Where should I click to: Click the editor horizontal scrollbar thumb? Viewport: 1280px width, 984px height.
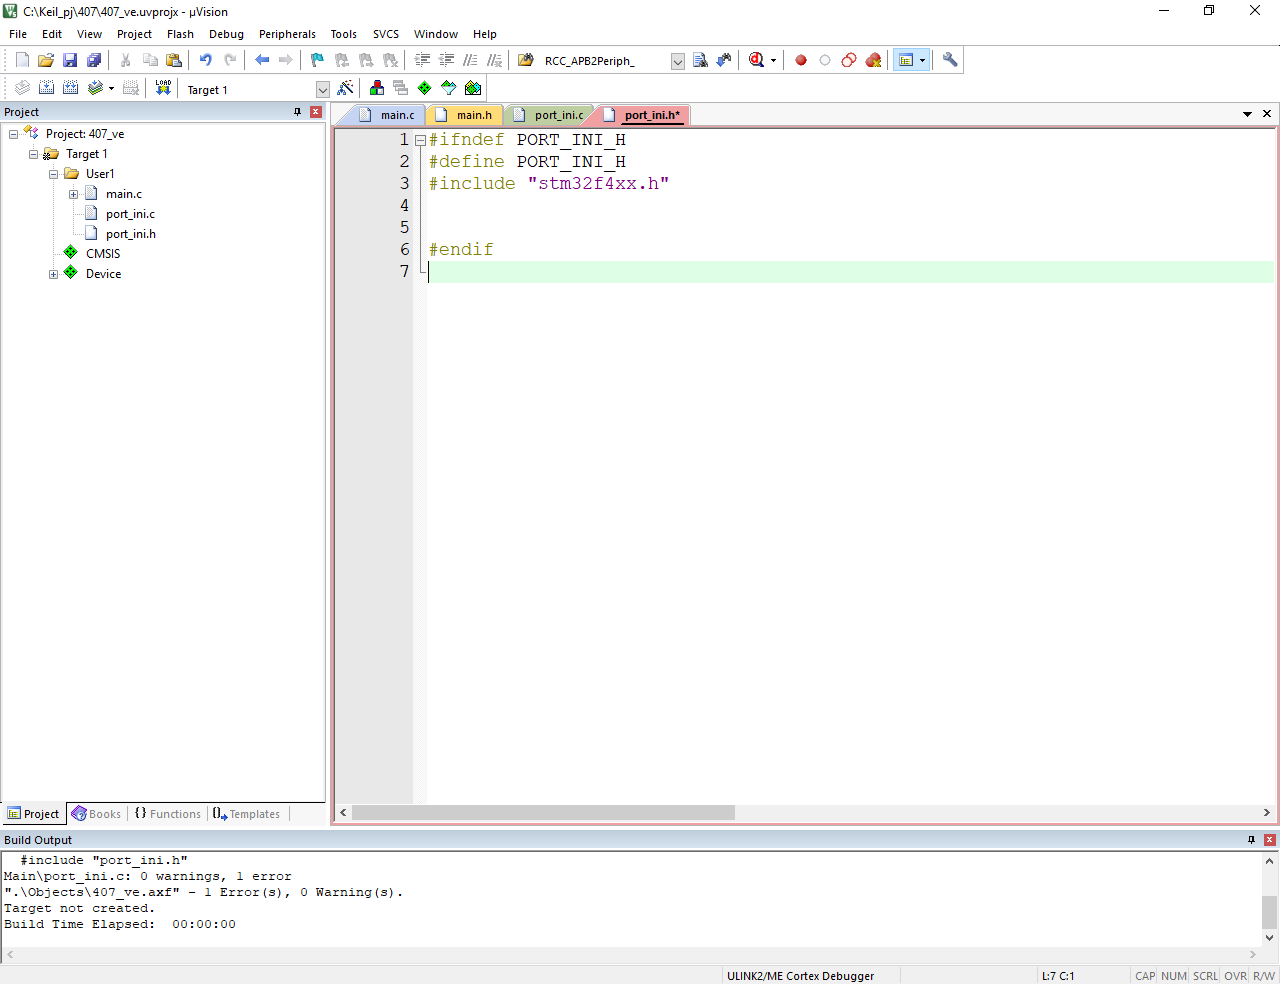[x=543, y=813]
